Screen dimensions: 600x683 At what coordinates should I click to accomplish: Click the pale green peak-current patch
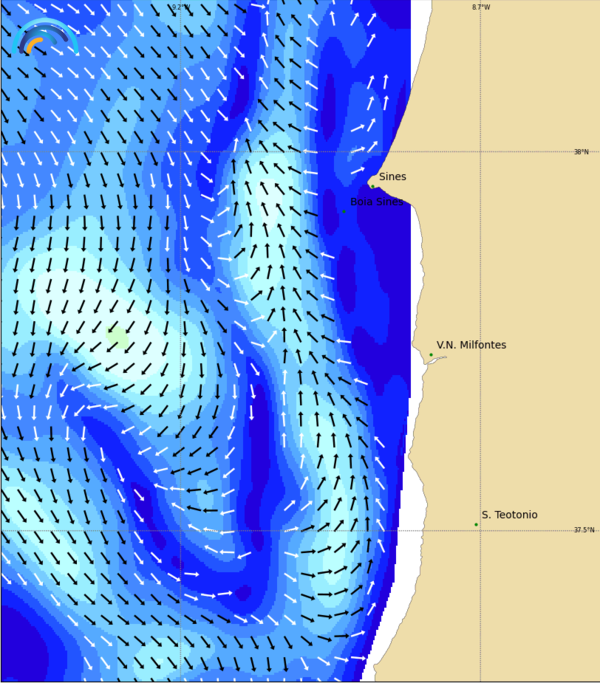(x=118, y=336)
